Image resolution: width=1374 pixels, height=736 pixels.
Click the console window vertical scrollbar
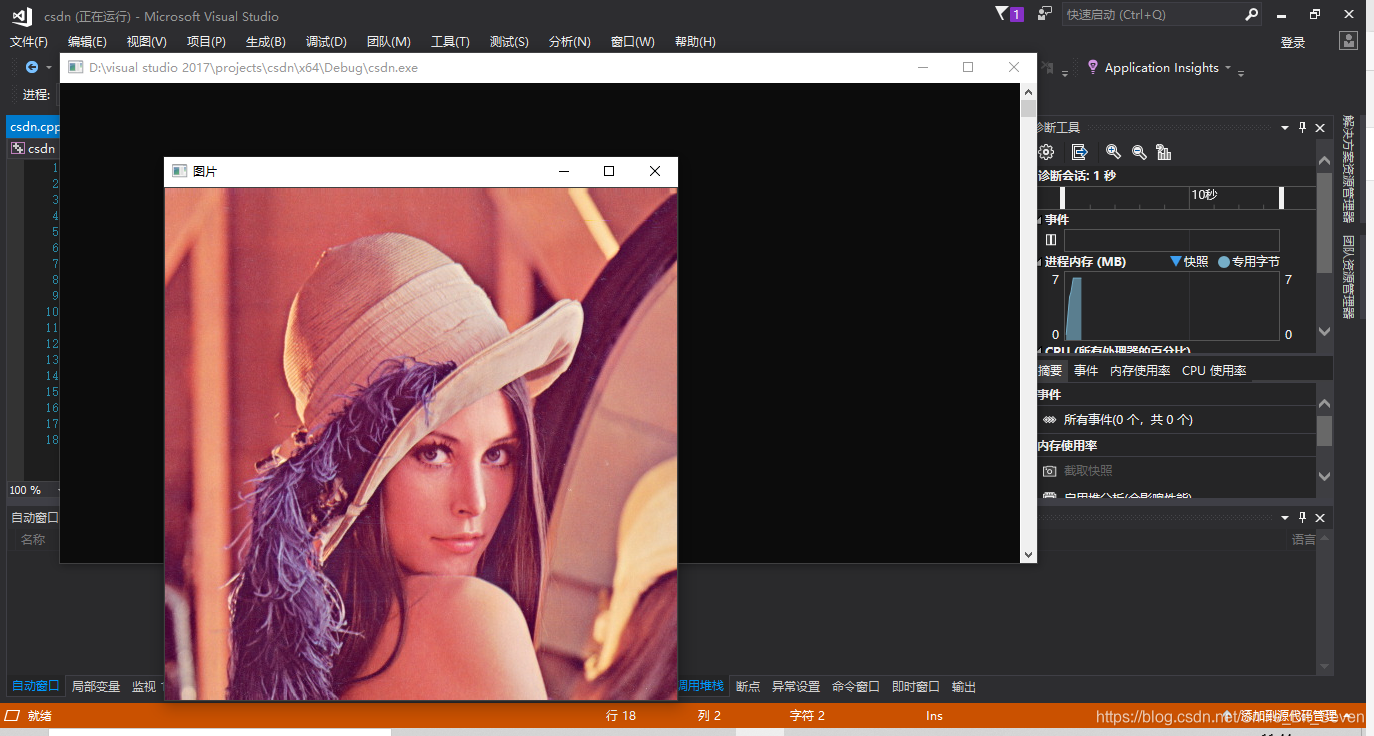(x=1028, y=324)
